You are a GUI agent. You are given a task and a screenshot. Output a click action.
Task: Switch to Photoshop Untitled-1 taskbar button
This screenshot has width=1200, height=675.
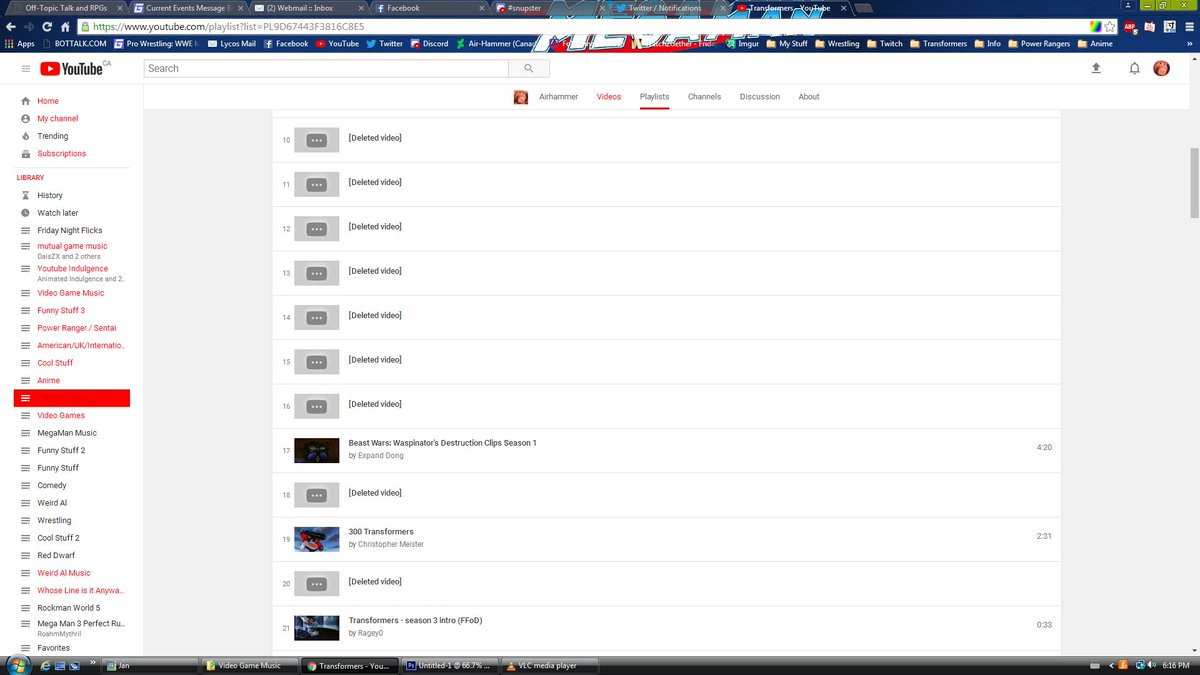pos(450,665)
